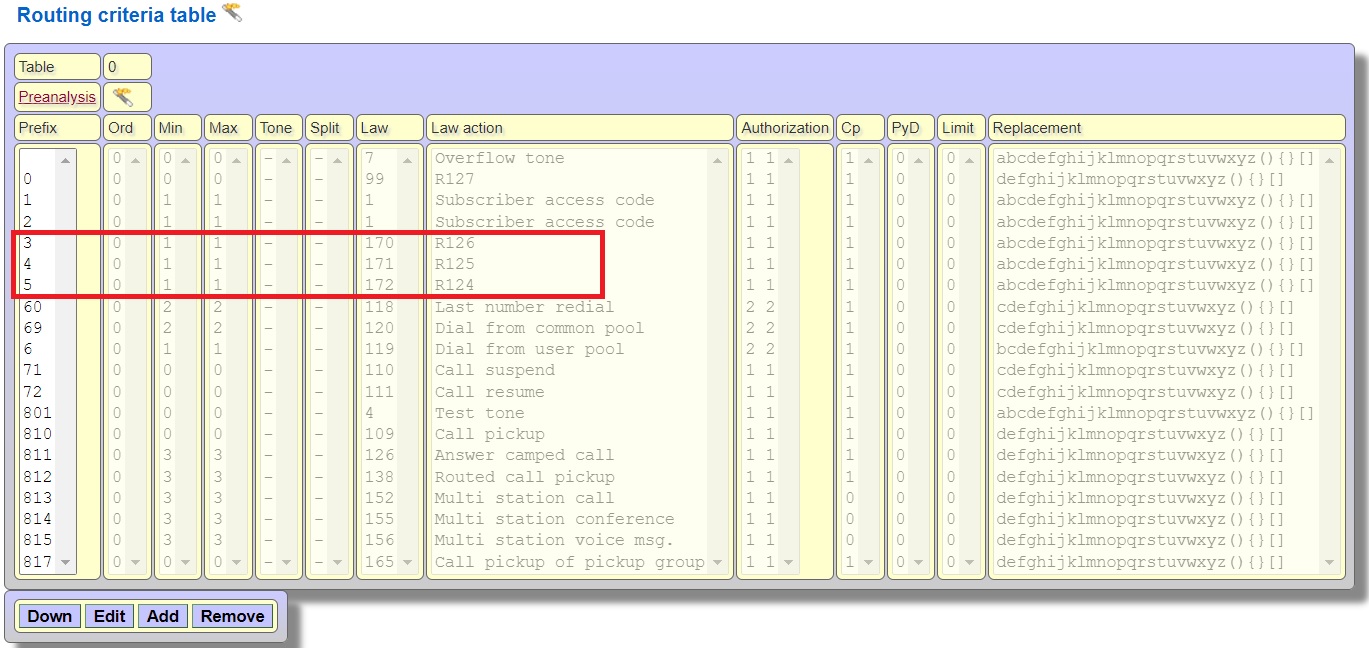Click the Table number field showing 0
The height and width of the screenshot is (648, 1369).
tap(126, 67)
